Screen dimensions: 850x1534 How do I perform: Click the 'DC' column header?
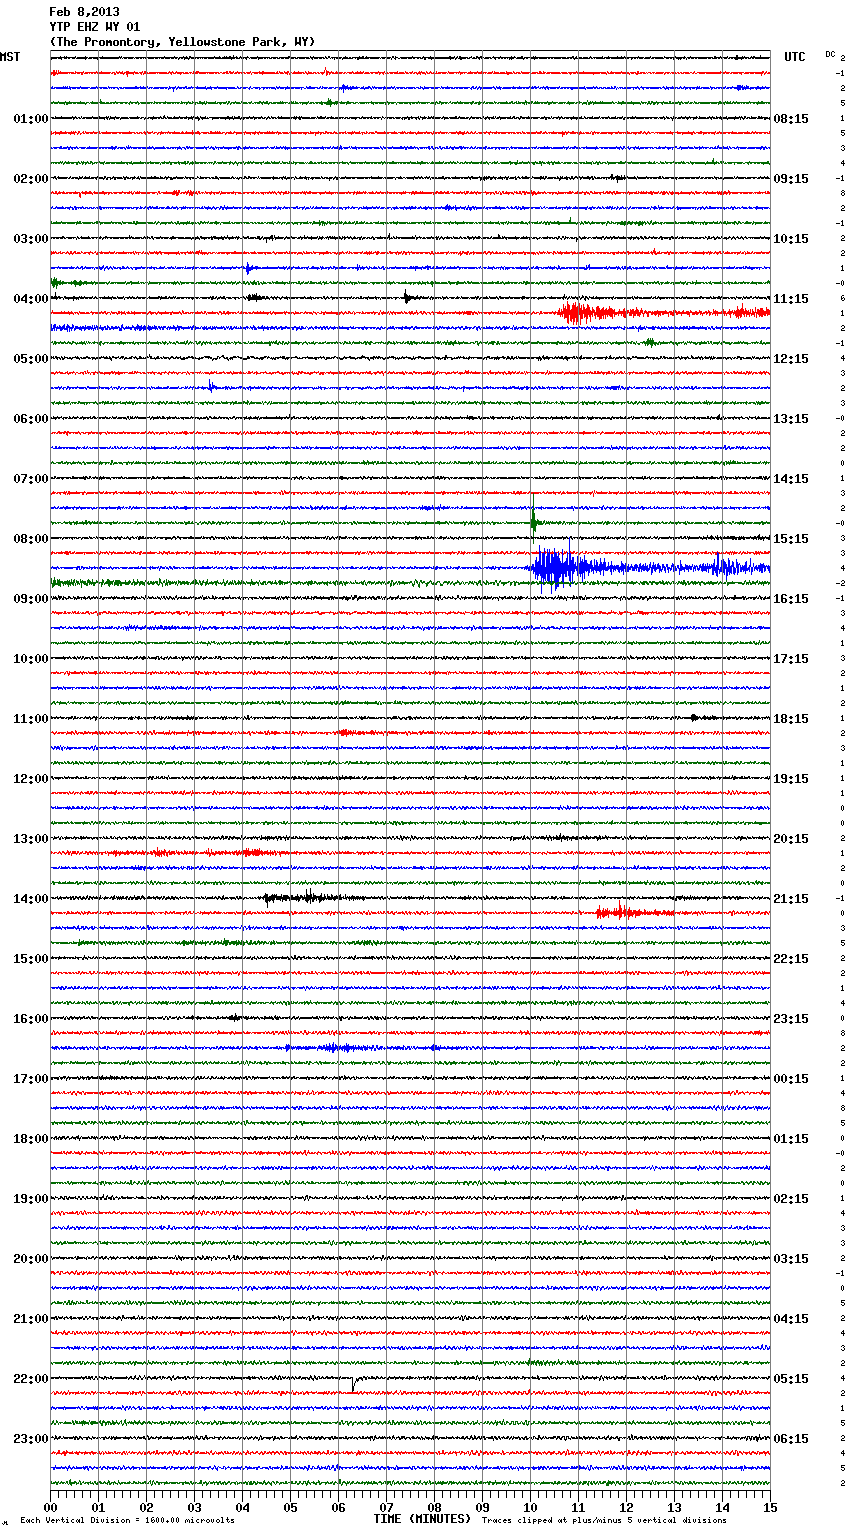(x=830, y=54)
